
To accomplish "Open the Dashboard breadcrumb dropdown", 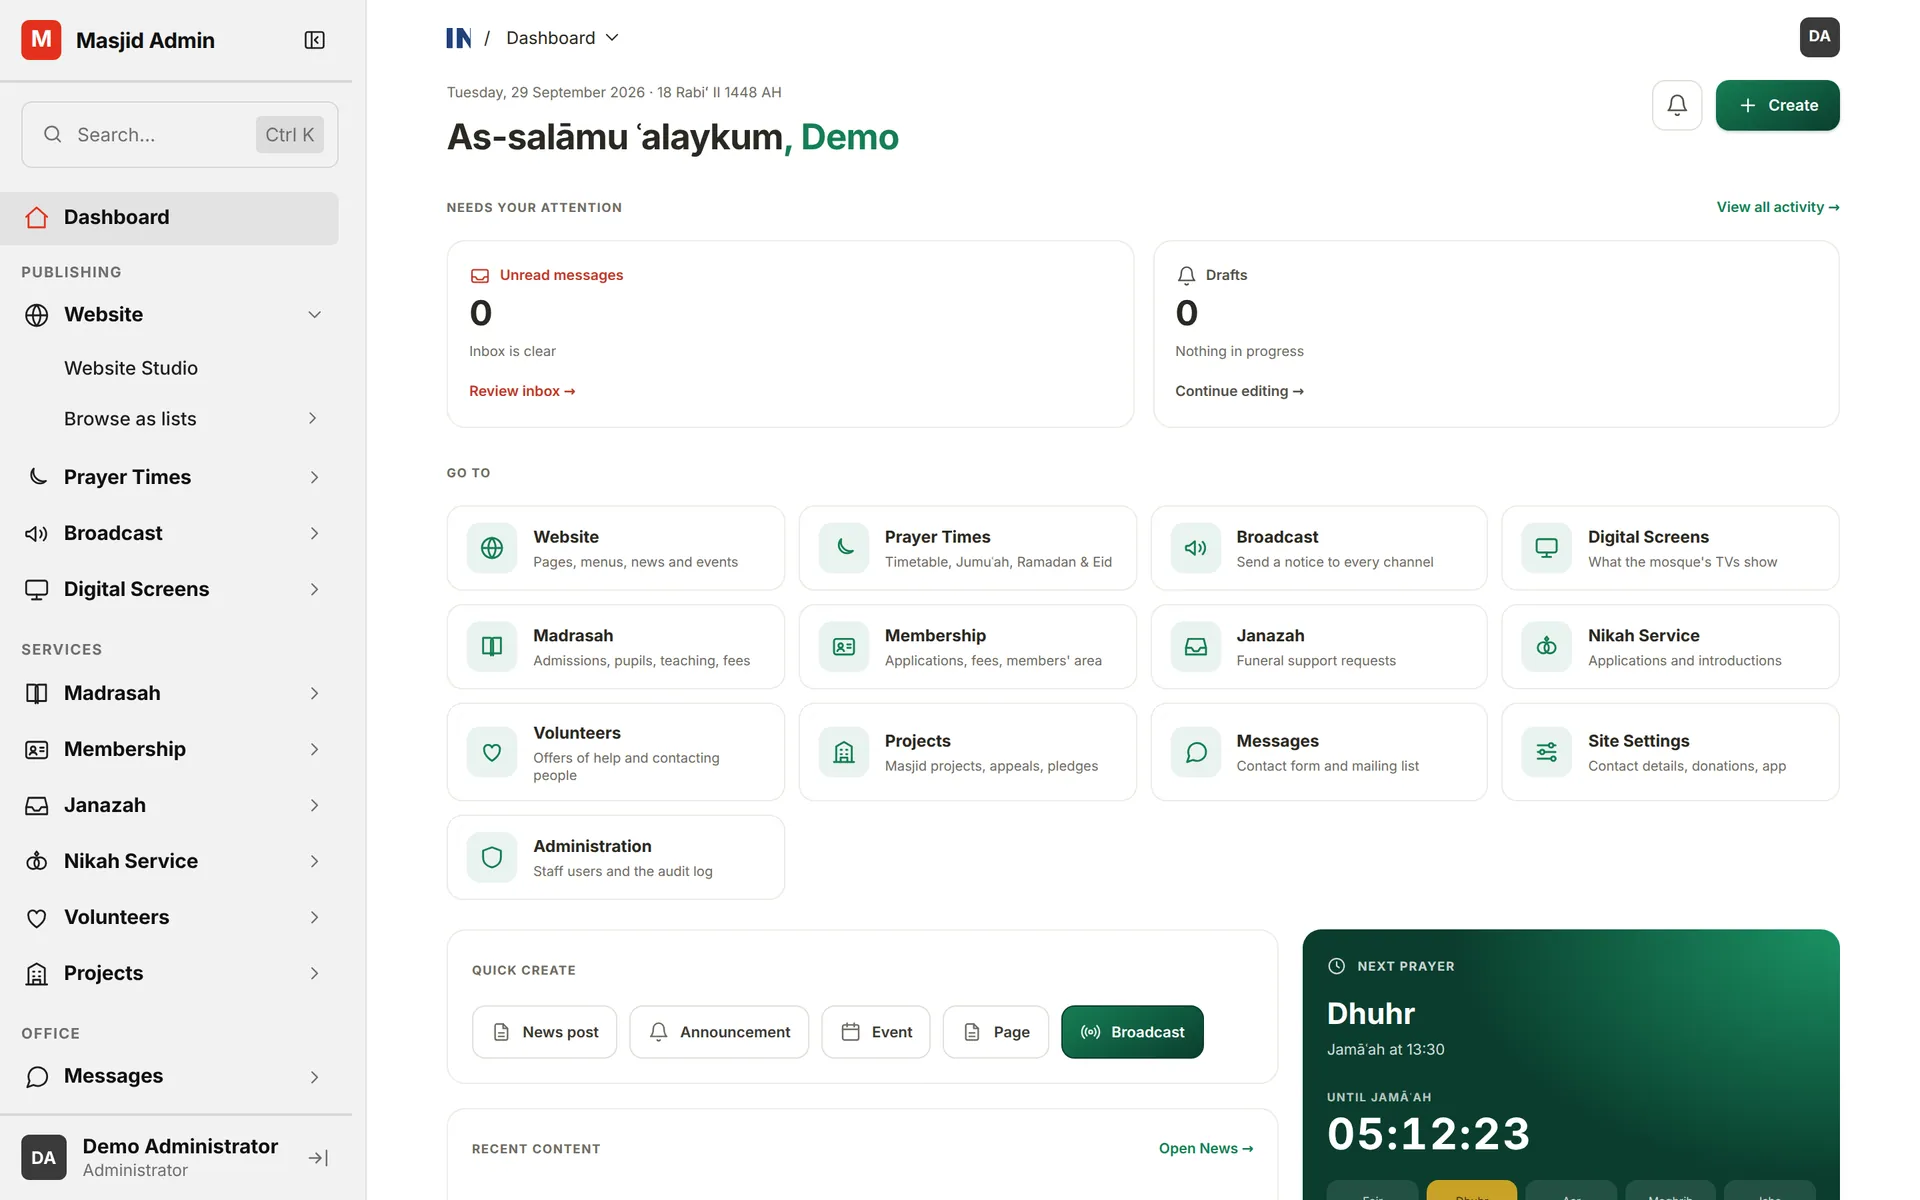I will pos(562,38).
